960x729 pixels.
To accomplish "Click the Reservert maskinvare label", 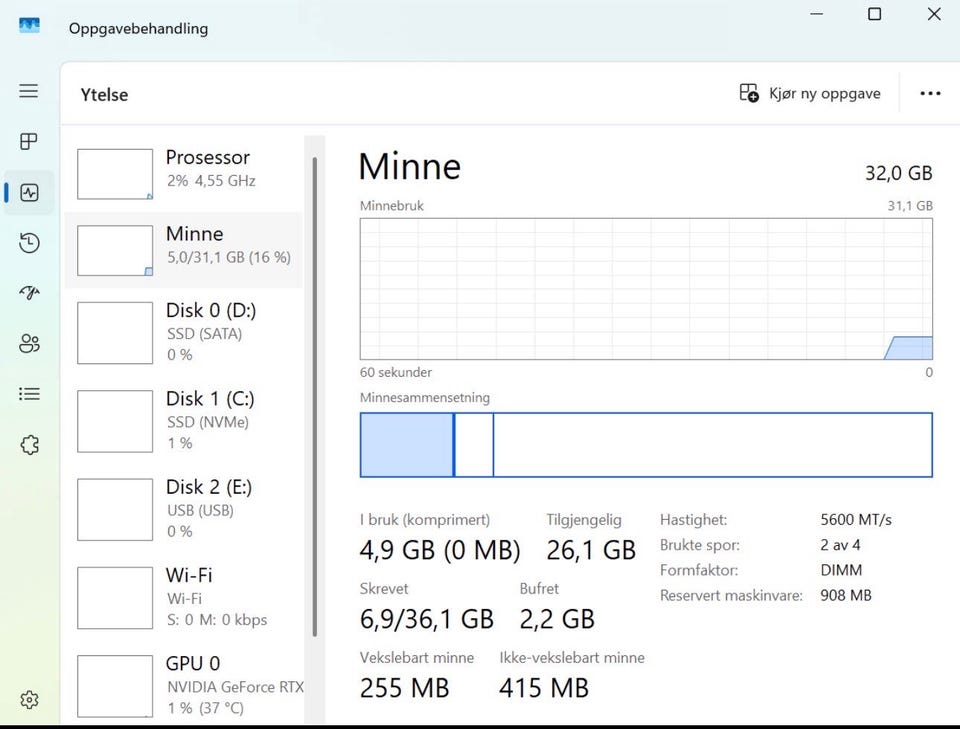I will coord(731,596).
